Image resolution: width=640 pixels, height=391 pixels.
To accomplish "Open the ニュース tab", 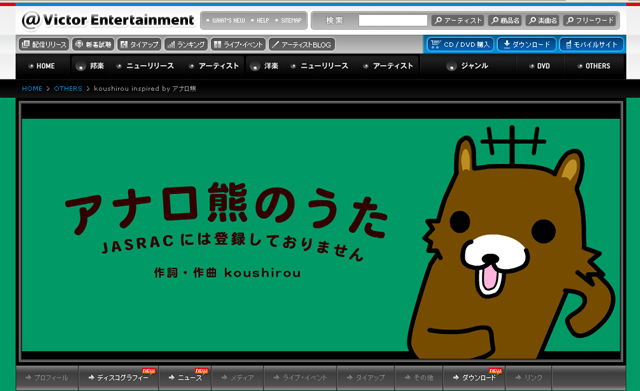I will click(x=185, y=378).
